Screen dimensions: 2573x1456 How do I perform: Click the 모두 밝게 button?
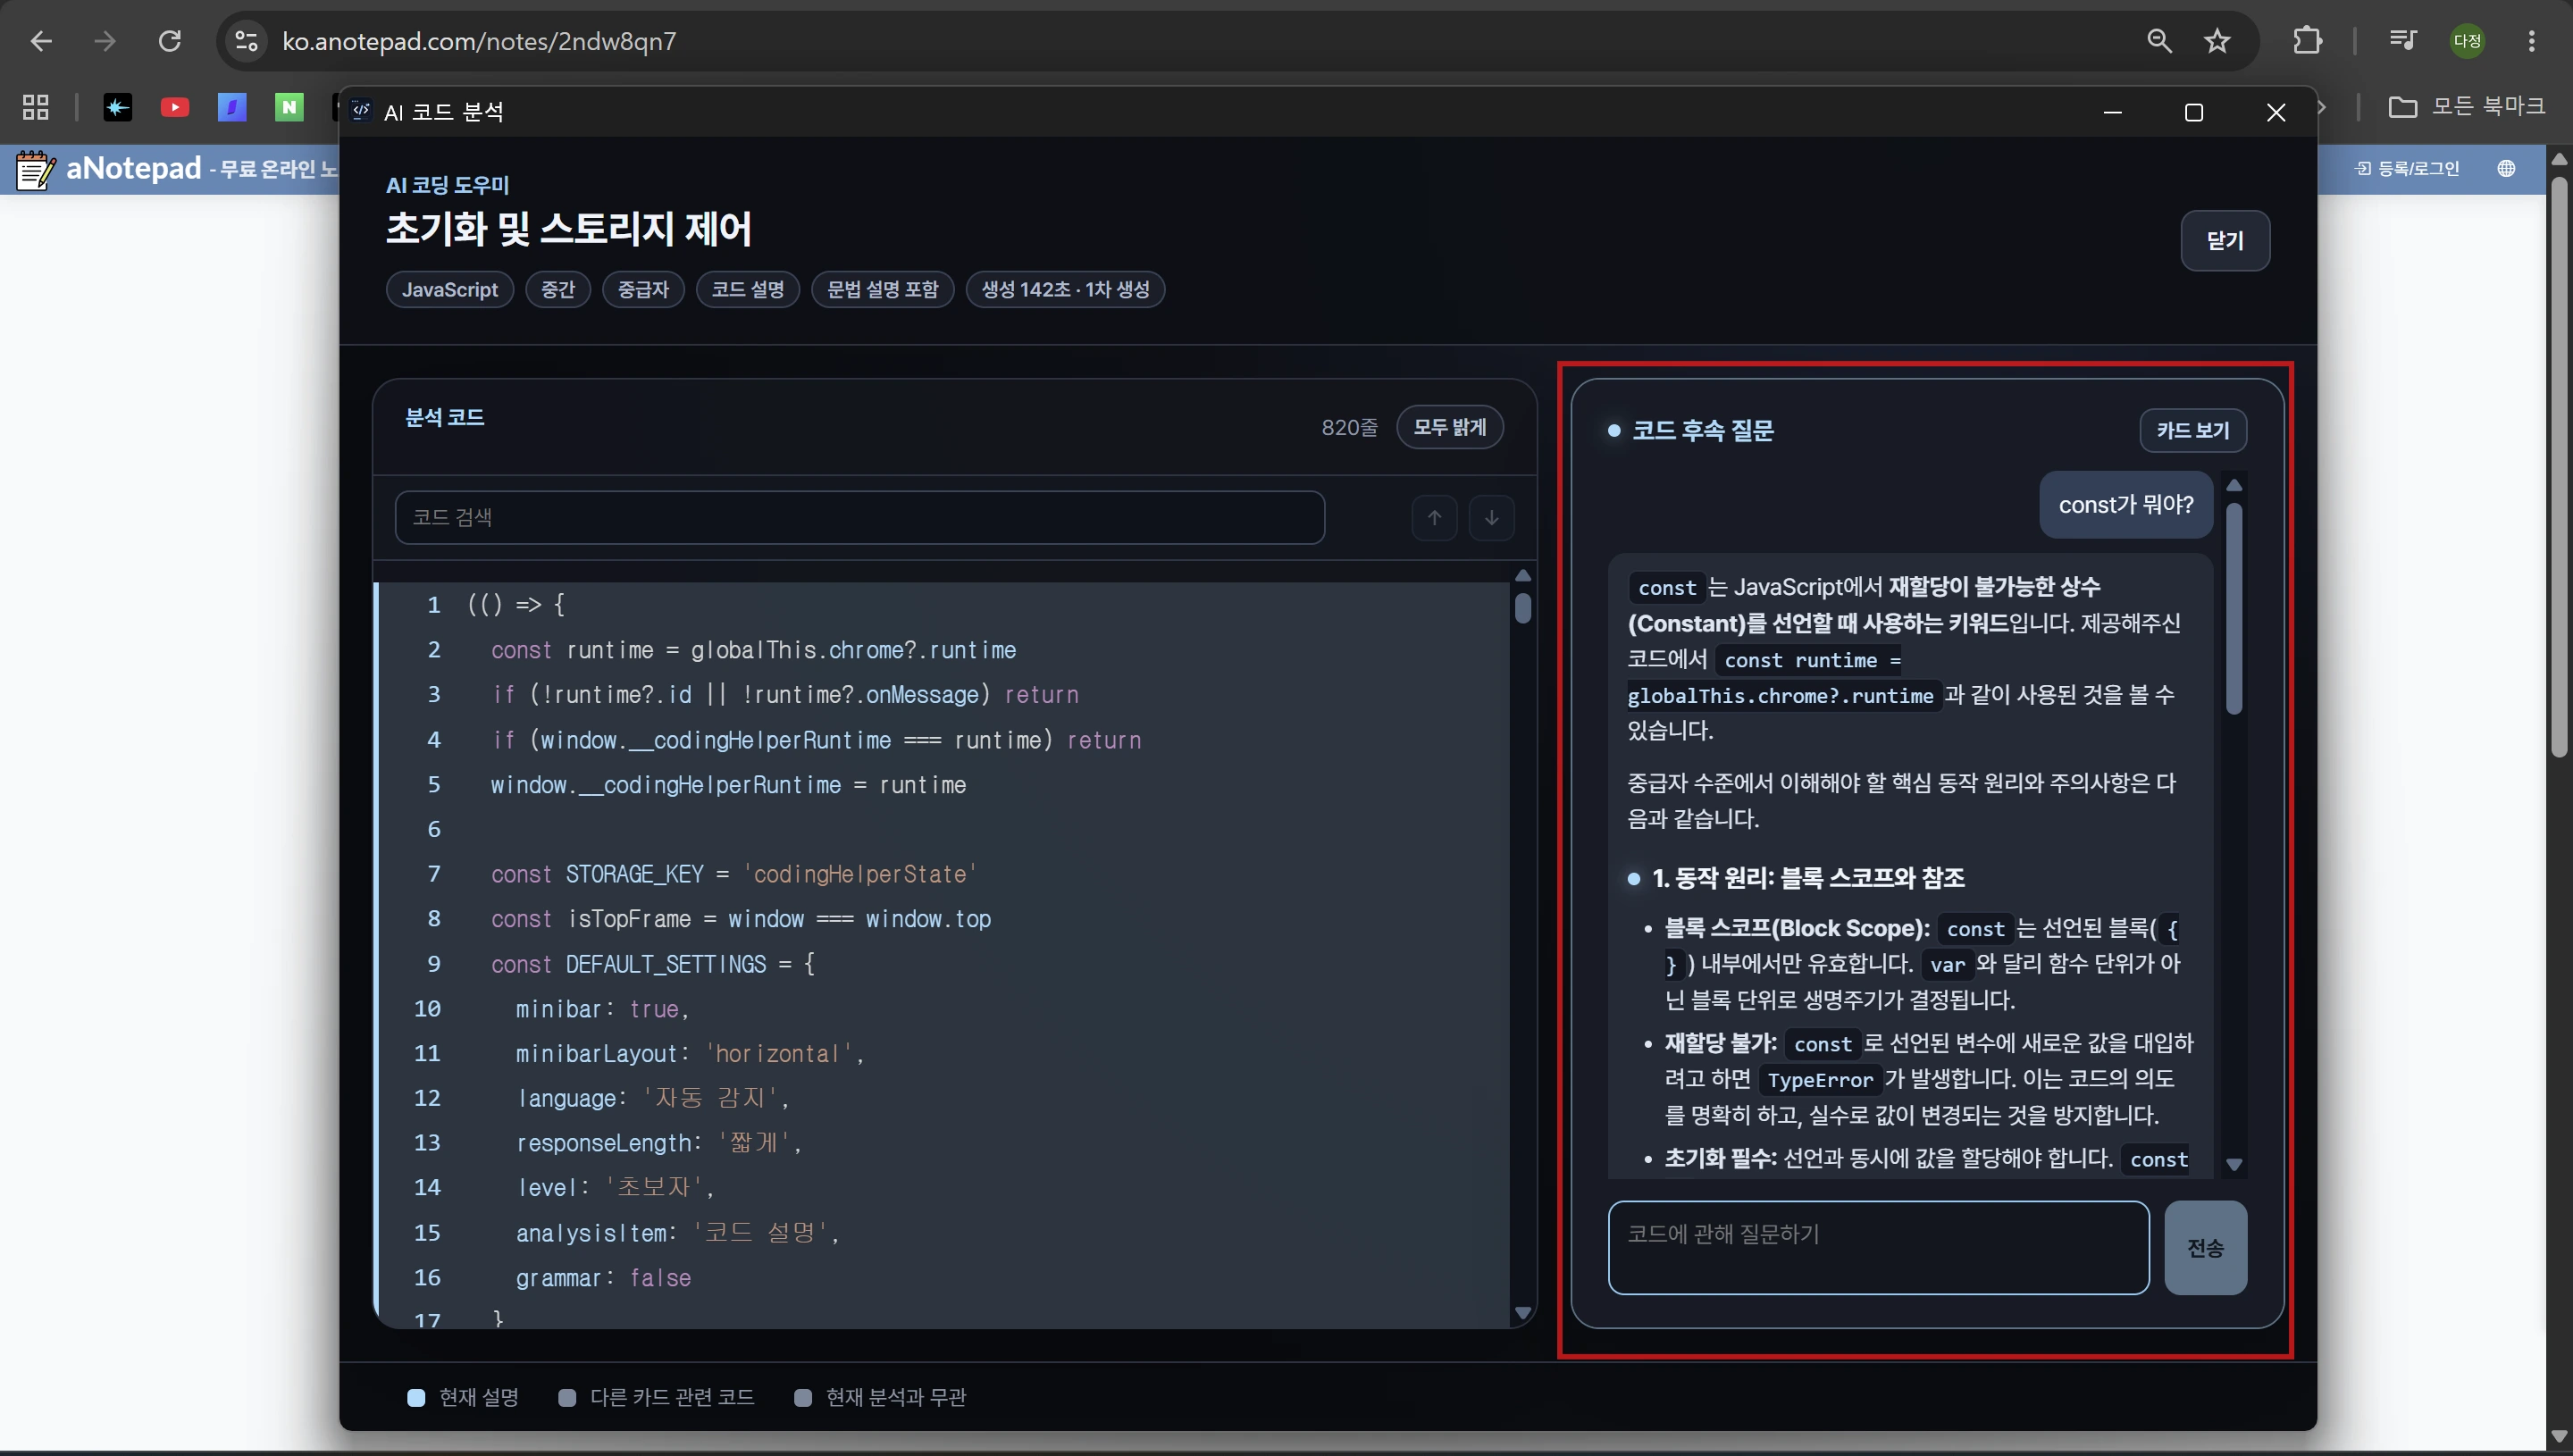[1449, 427]
